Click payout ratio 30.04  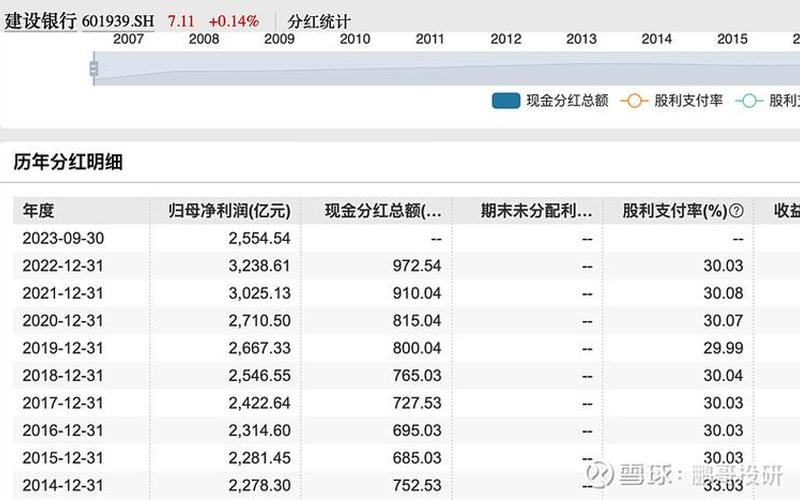point(723,376)
